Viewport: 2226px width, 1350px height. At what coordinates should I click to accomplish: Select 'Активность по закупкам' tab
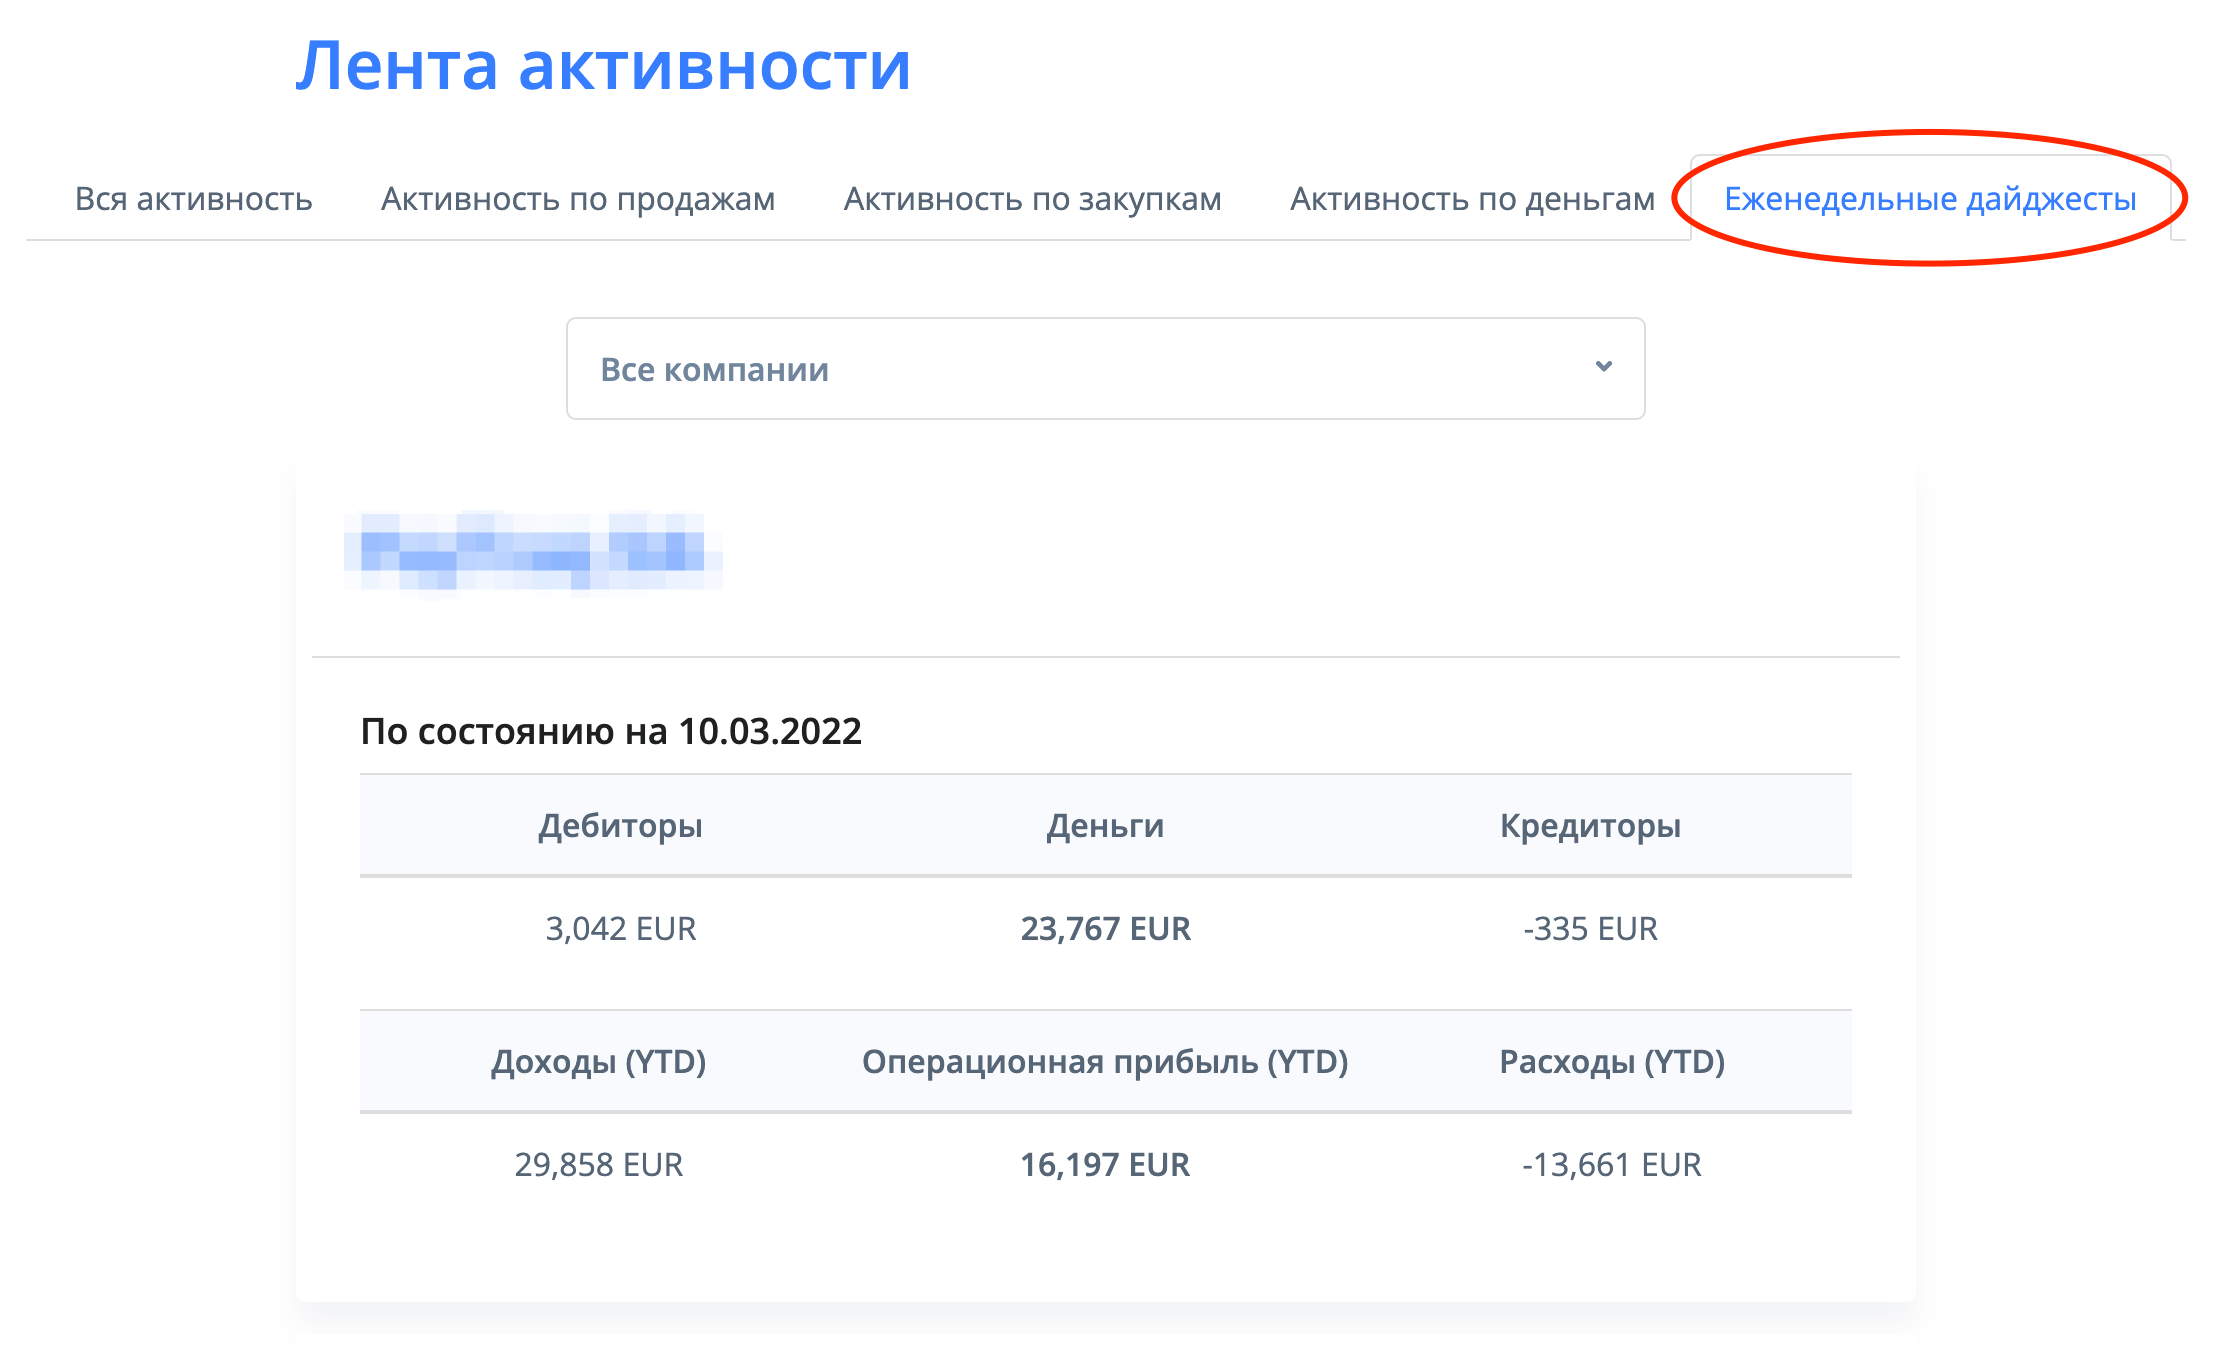[1032, 199]
